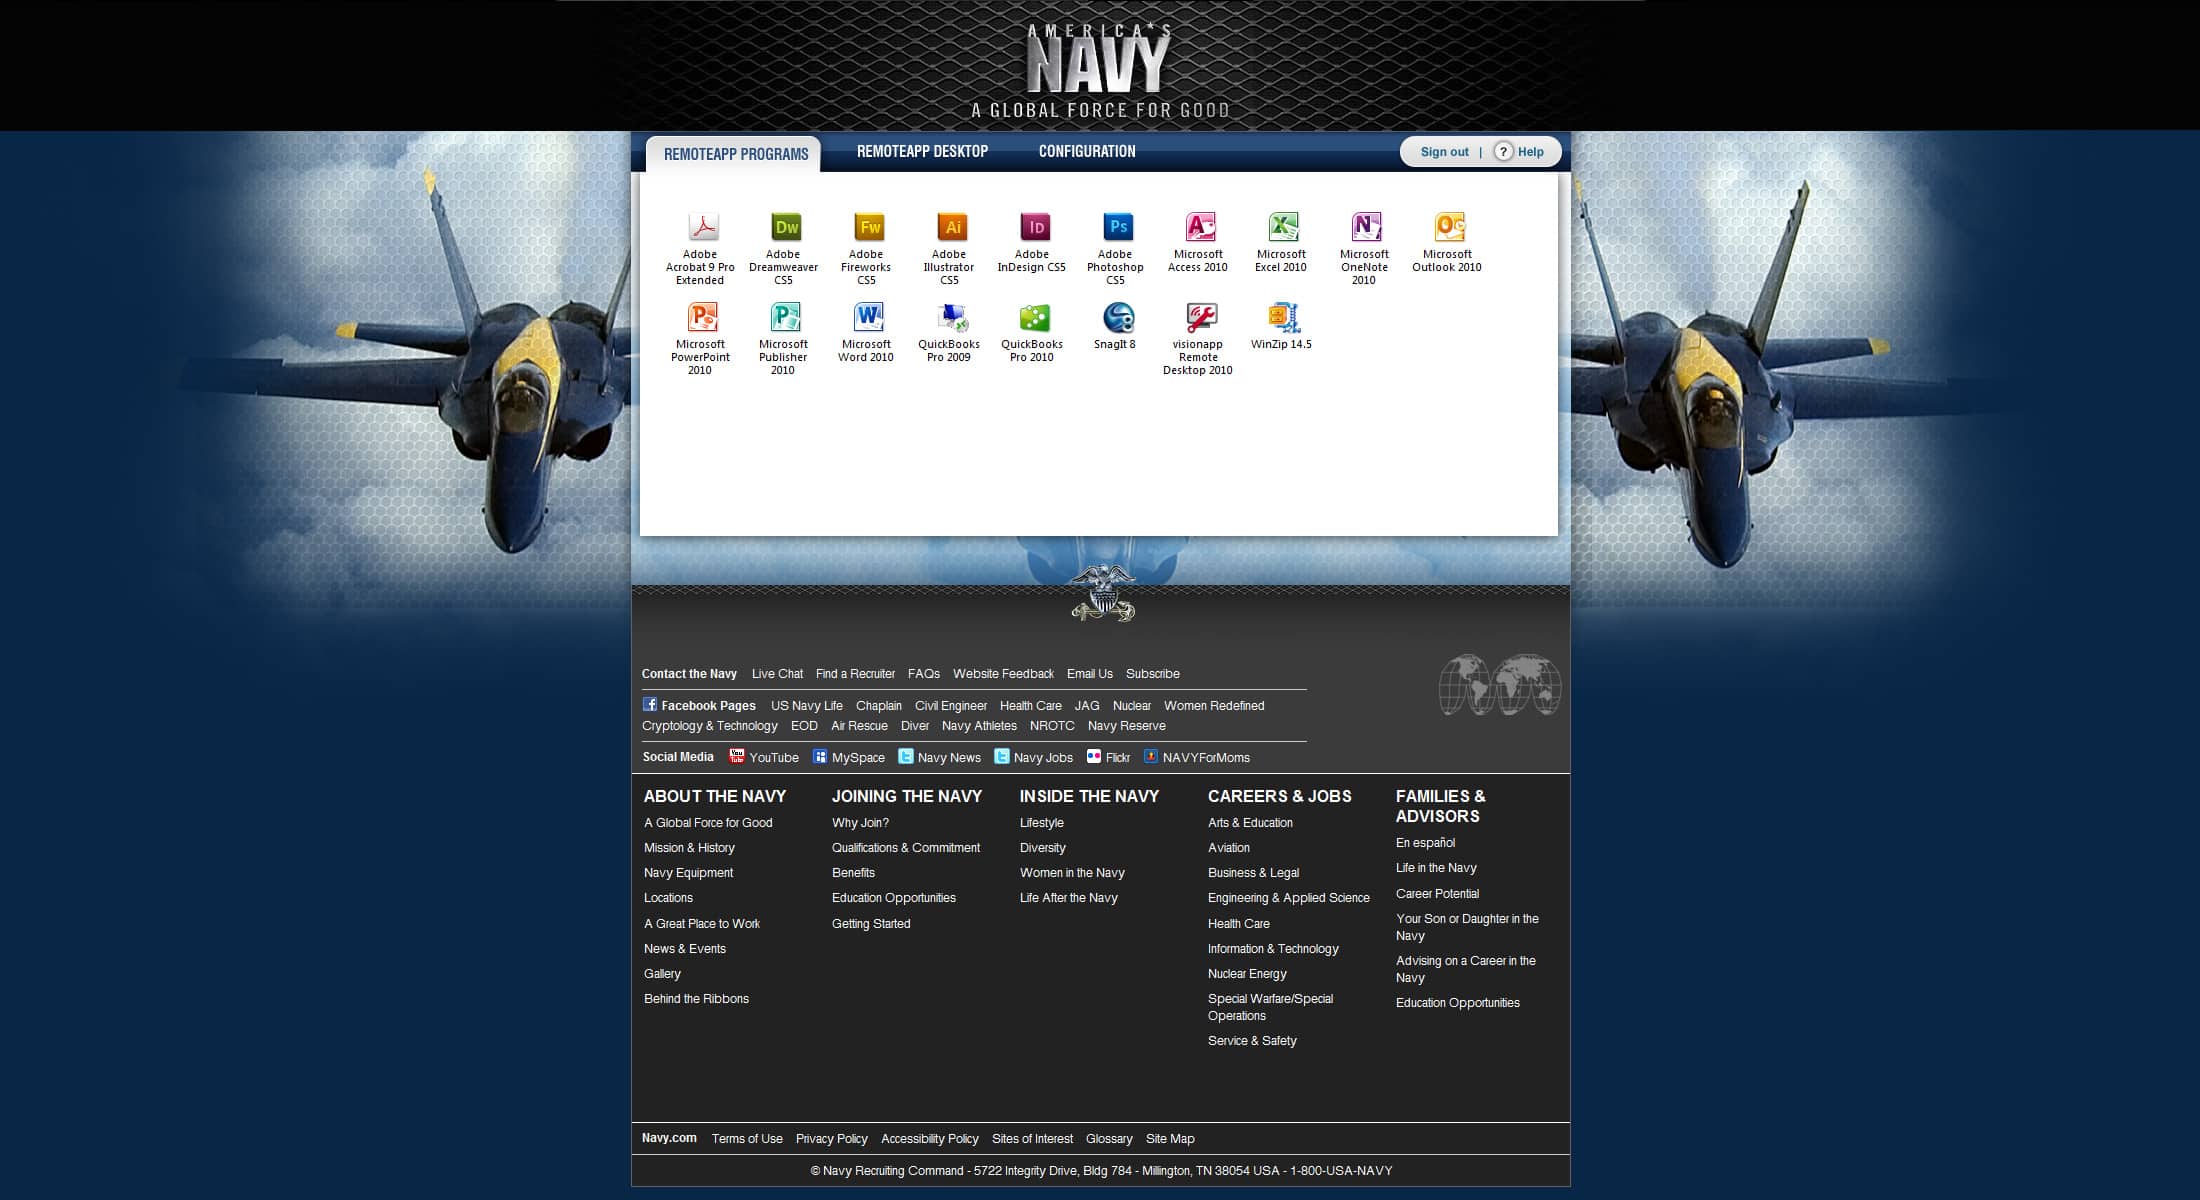Image resolution: width=2200 pixels, height=1200 pixels.
Task: Click Navy Equipment link
Action: tap(688, 873)
